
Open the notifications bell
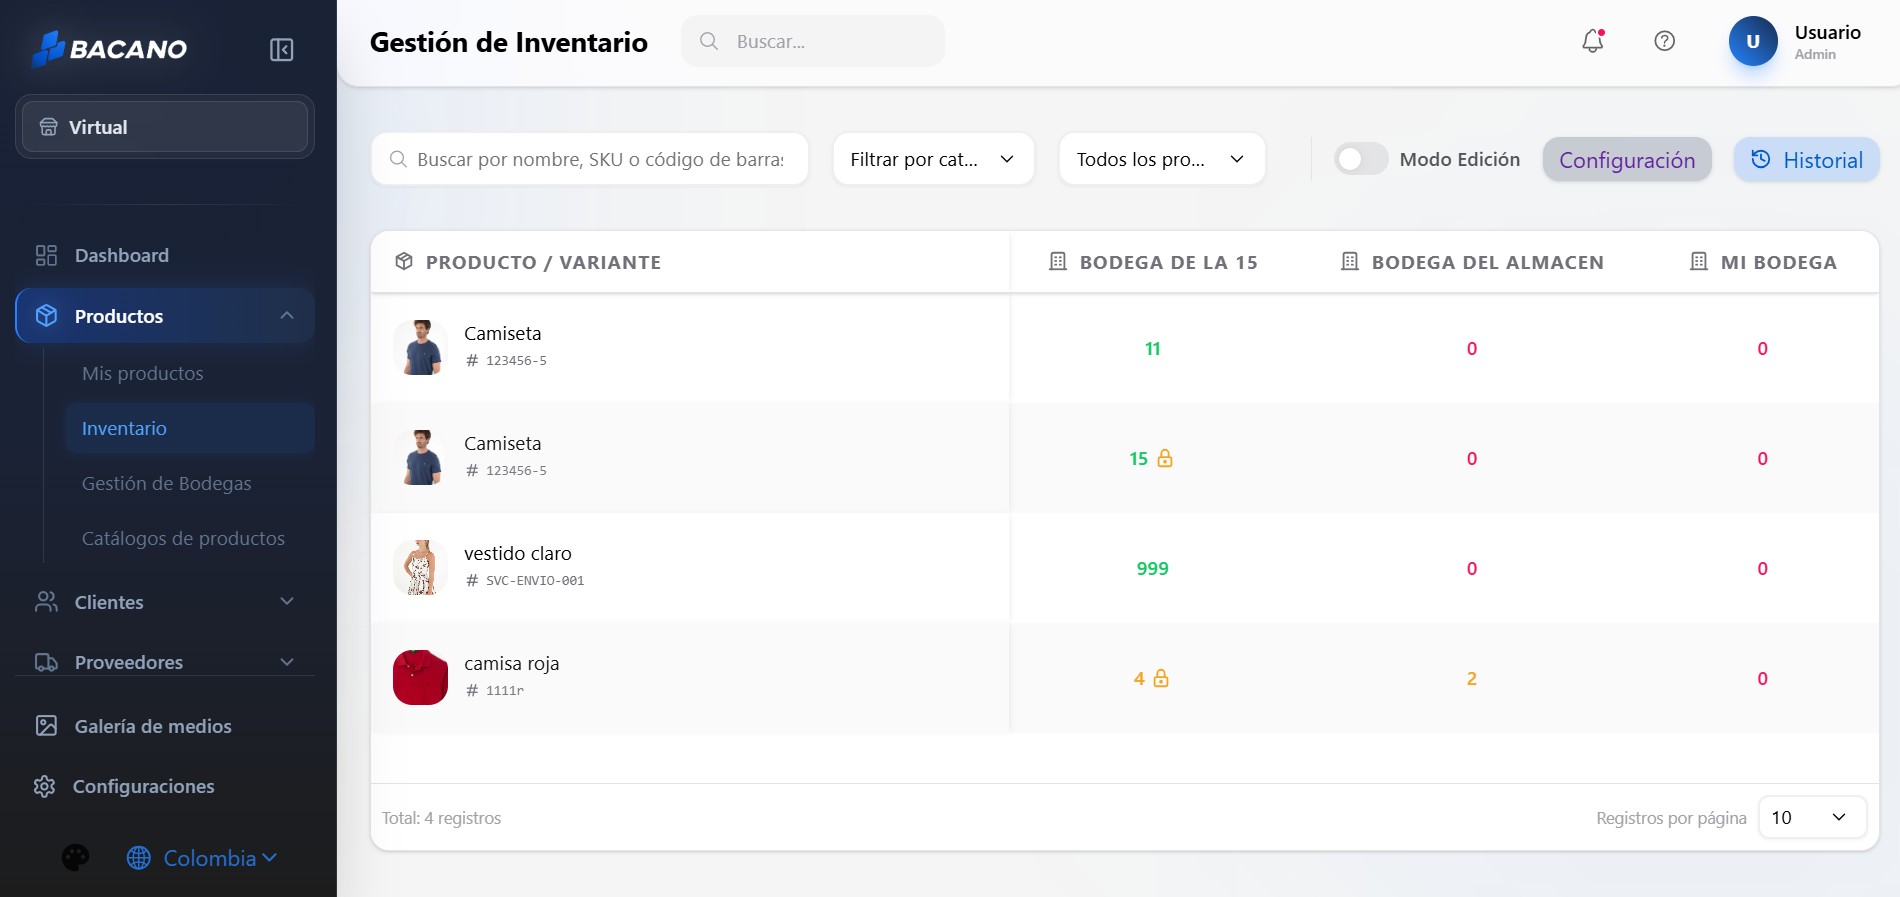coord(1593,41)
